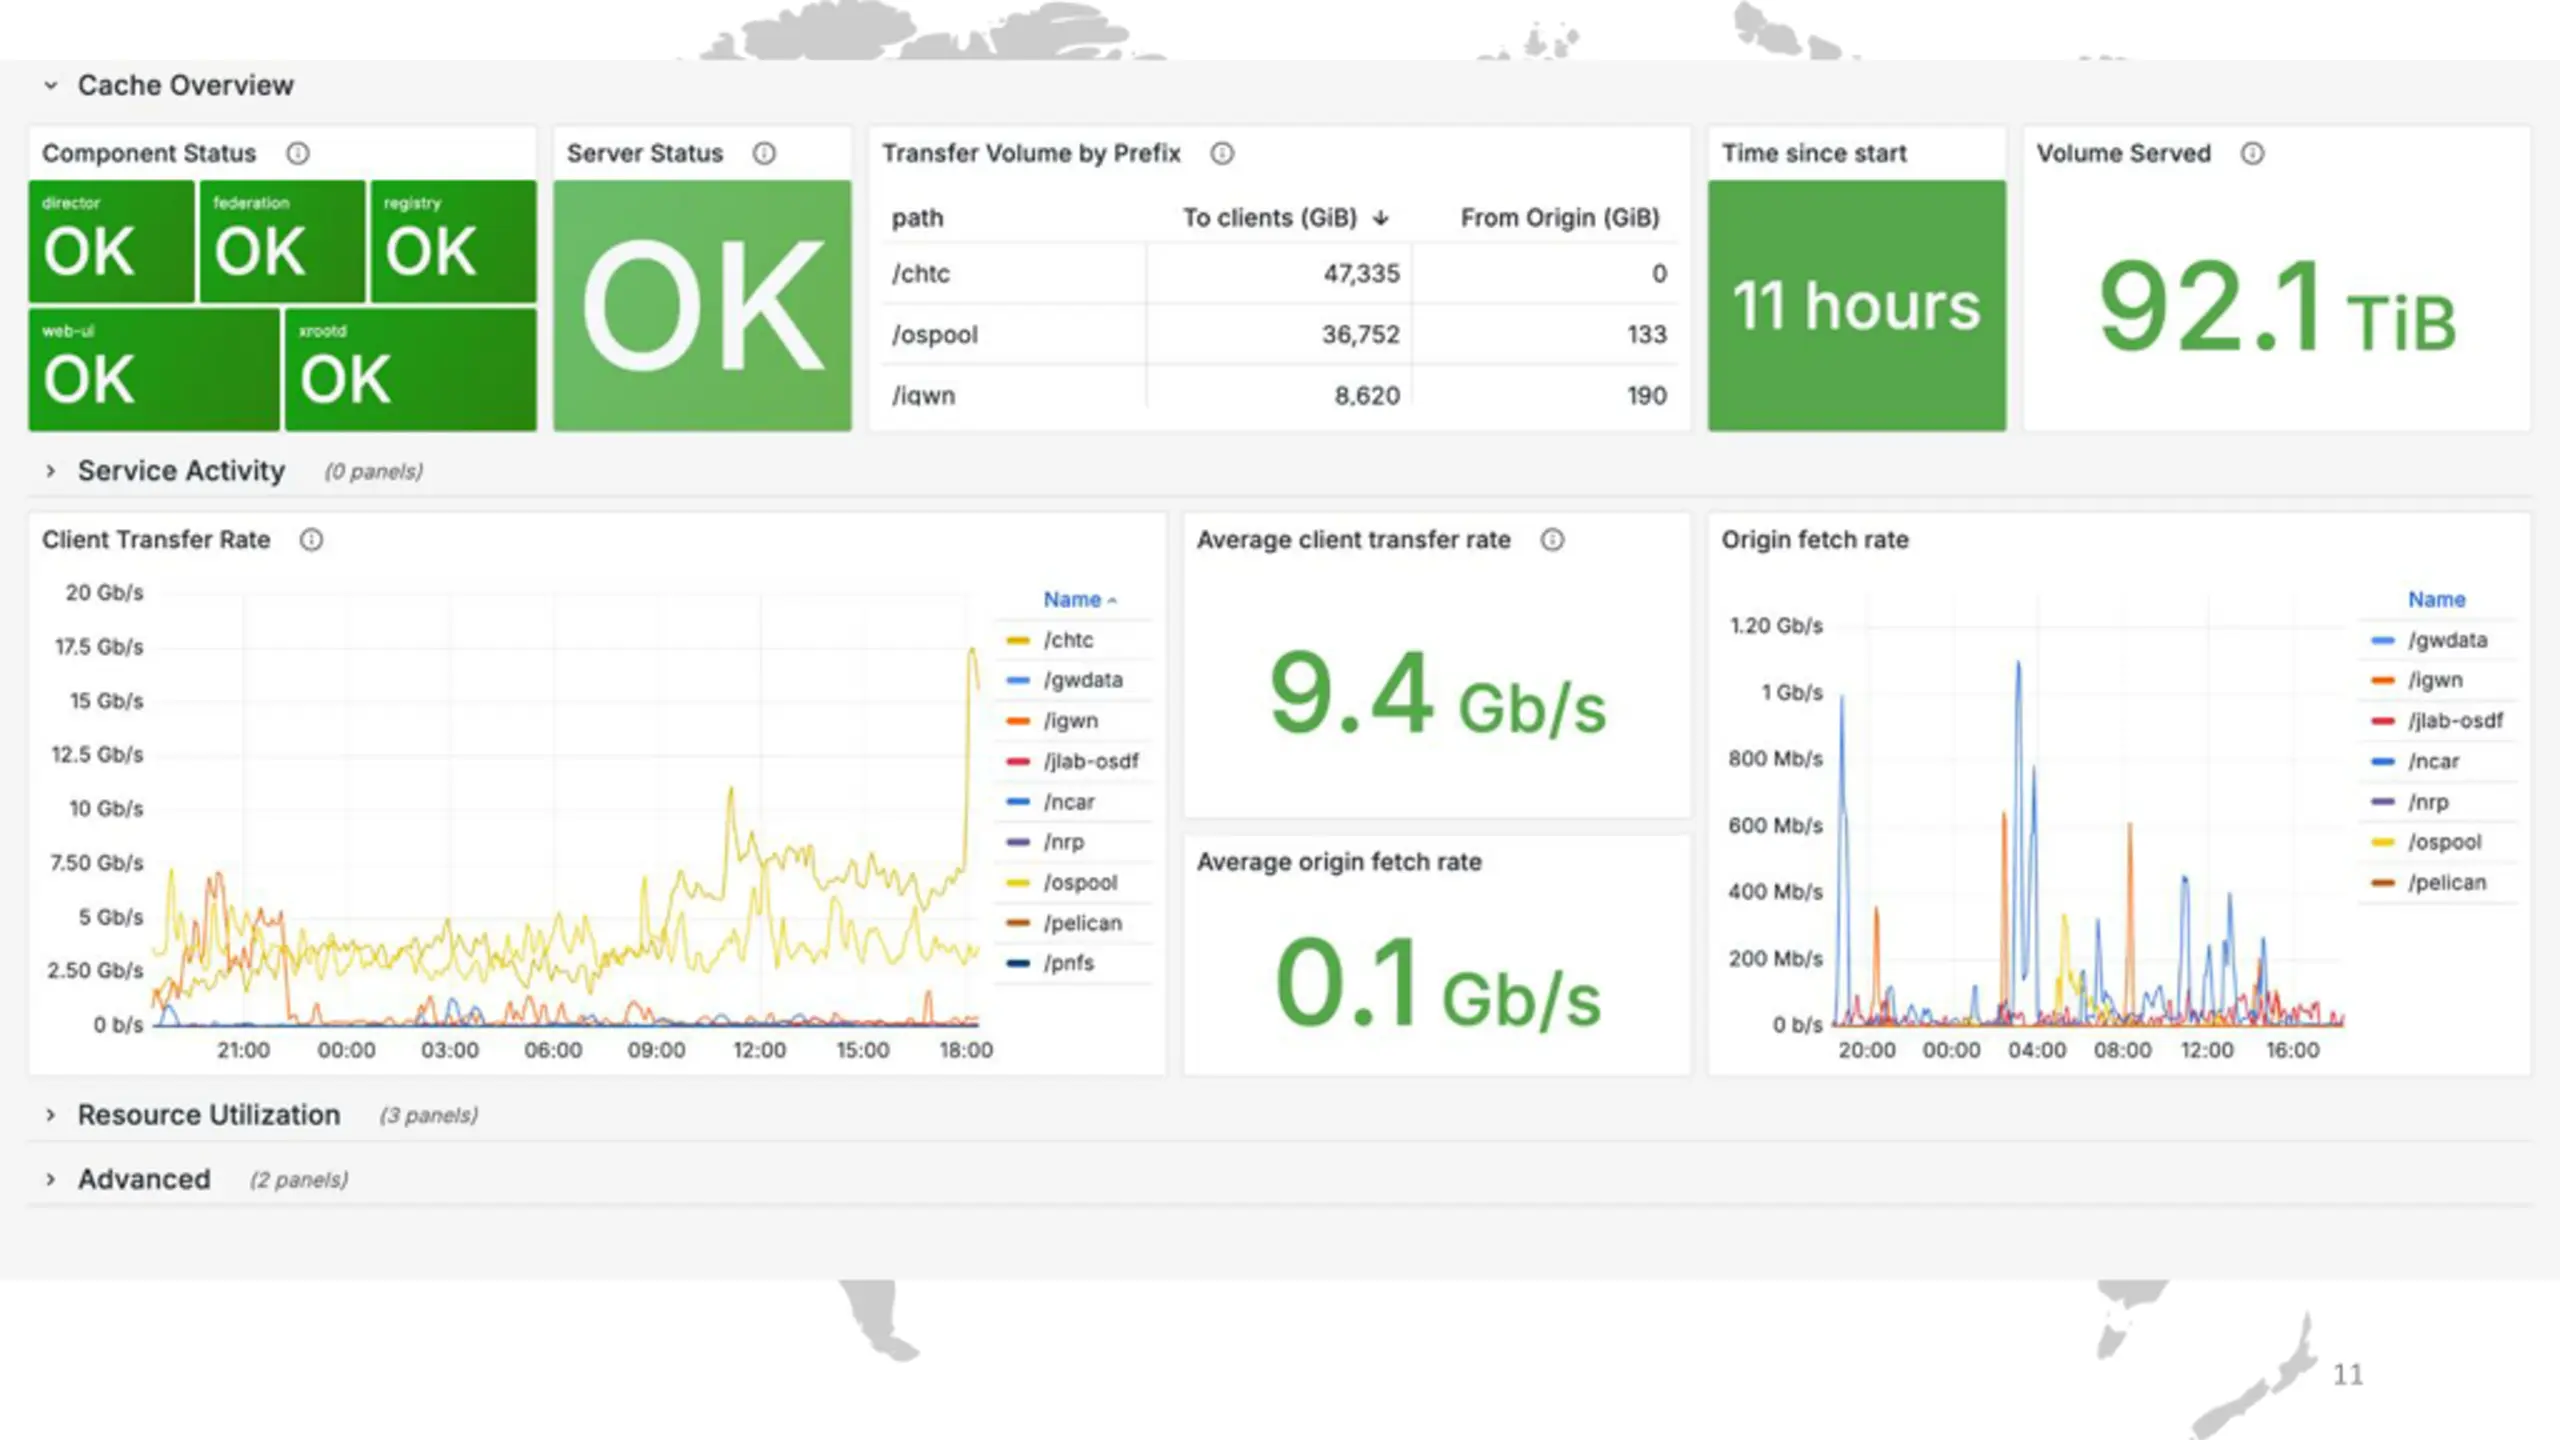Click sort arrow icon on To clients column

click(1381, 218)
